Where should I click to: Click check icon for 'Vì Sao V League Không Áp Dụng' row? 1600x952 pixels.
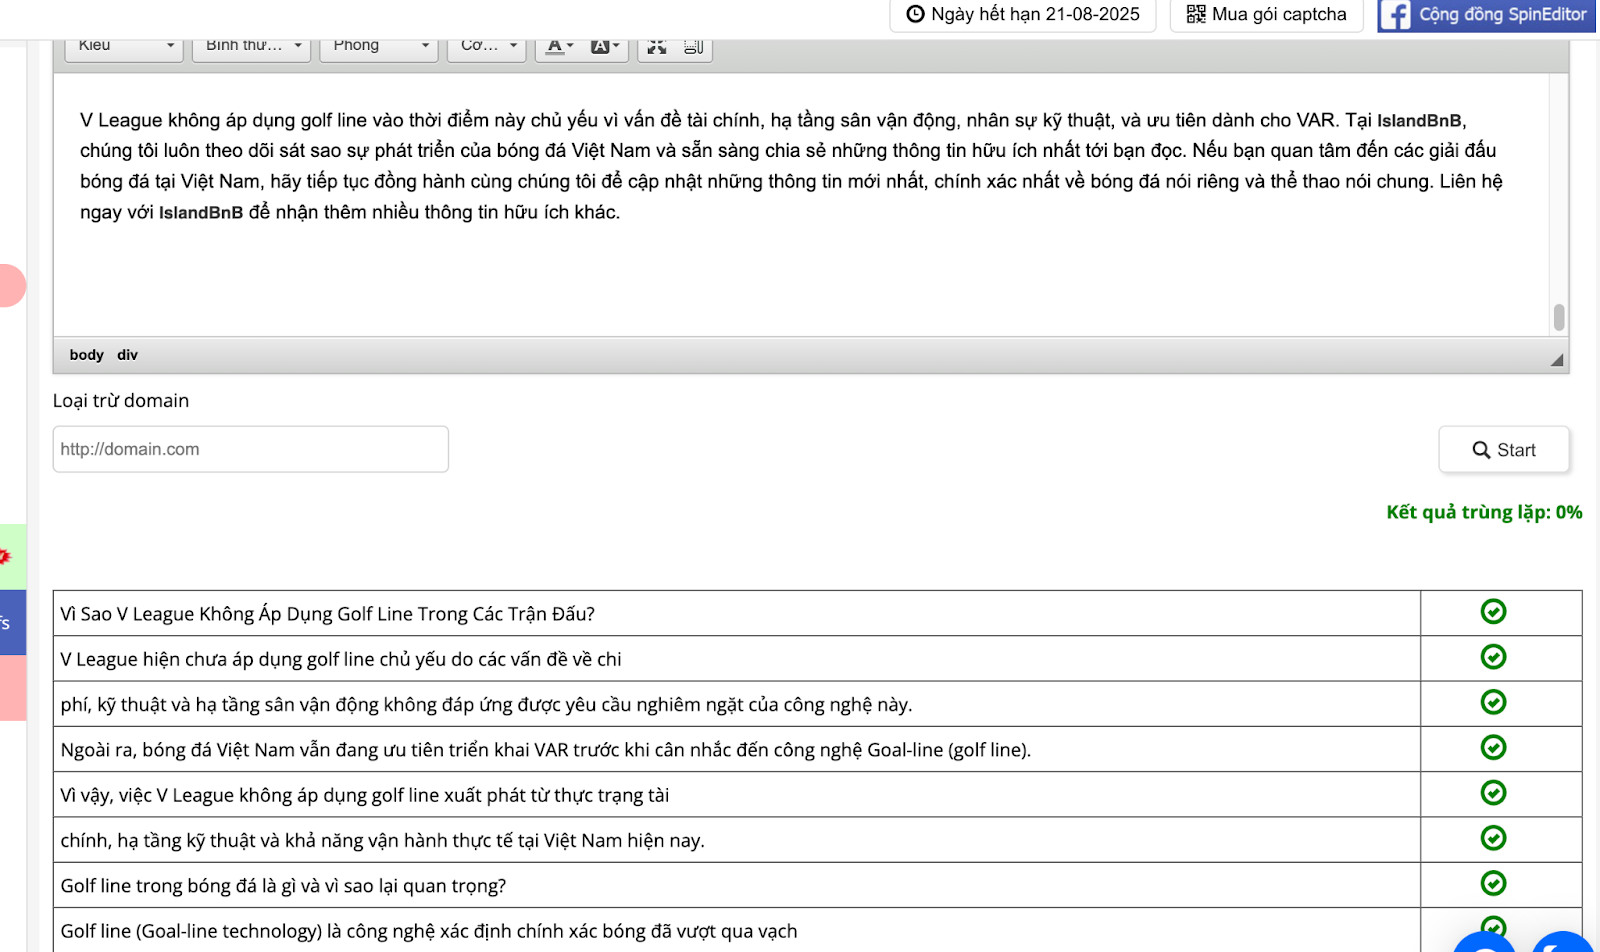click(1493, 611)
